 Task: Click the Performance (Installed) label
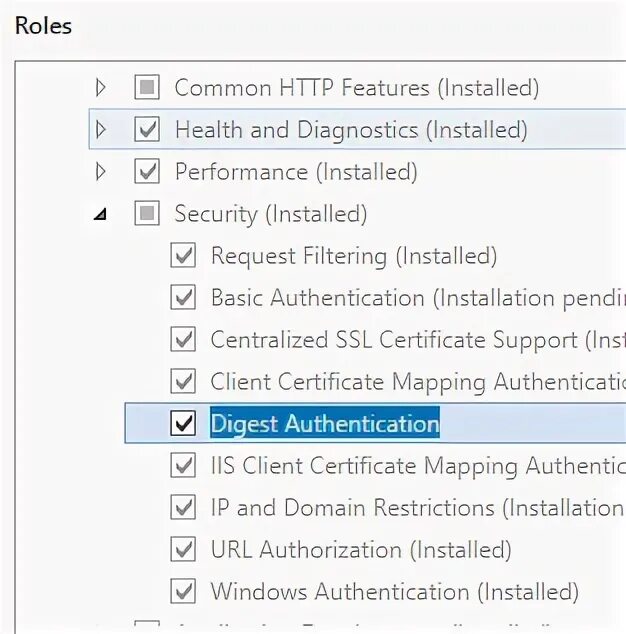point(296,172)
